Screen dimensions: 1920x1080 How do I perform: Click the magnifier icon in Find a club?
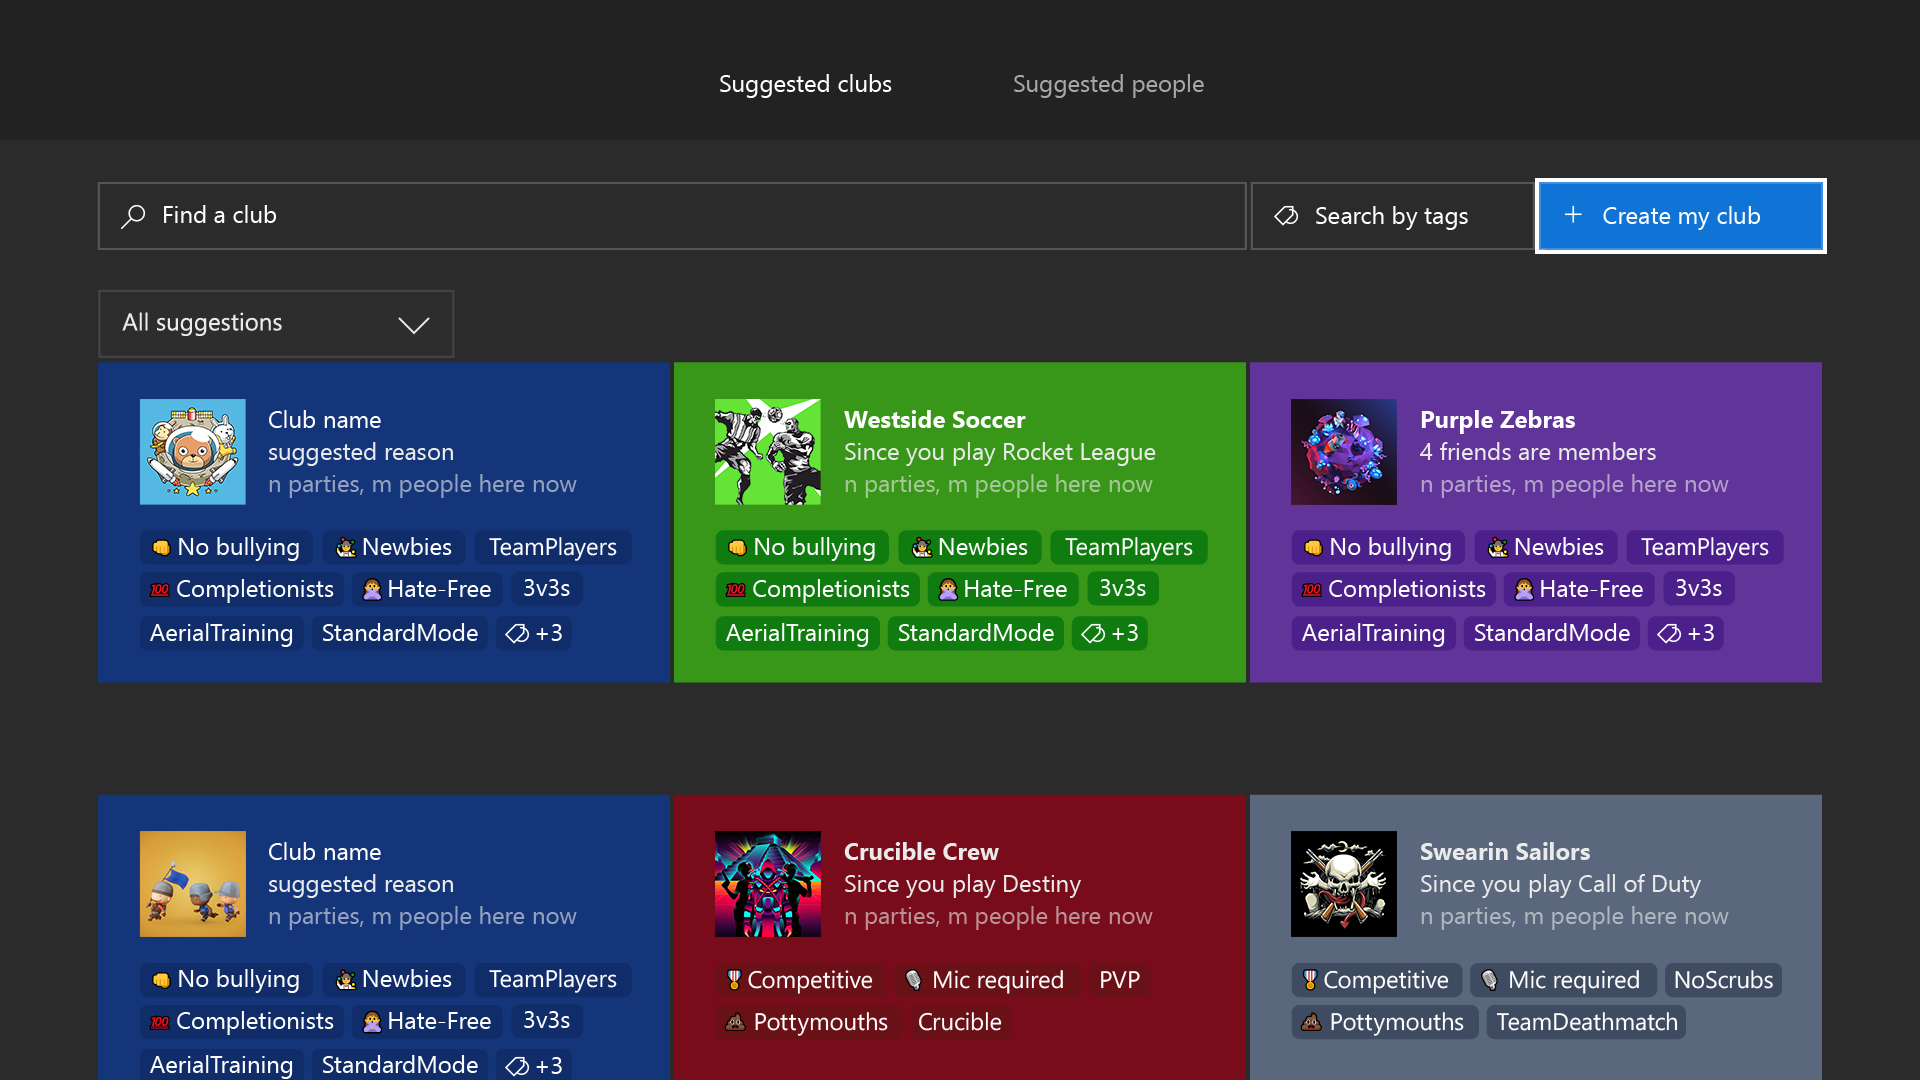134,216
